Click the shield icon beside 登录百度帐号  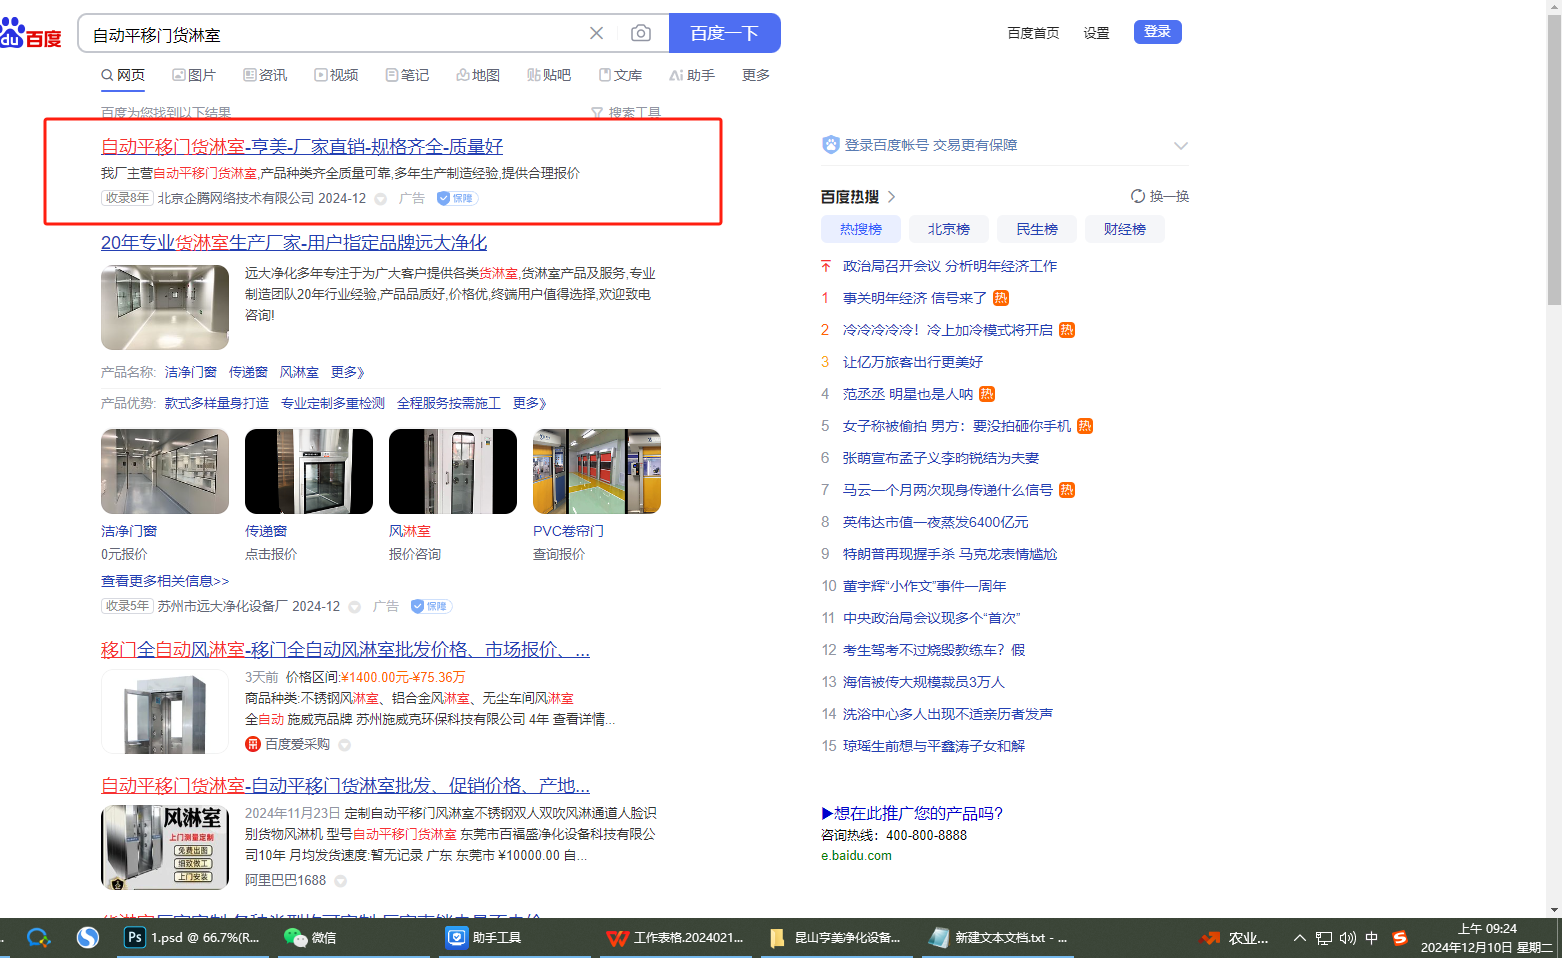[830, 145]
